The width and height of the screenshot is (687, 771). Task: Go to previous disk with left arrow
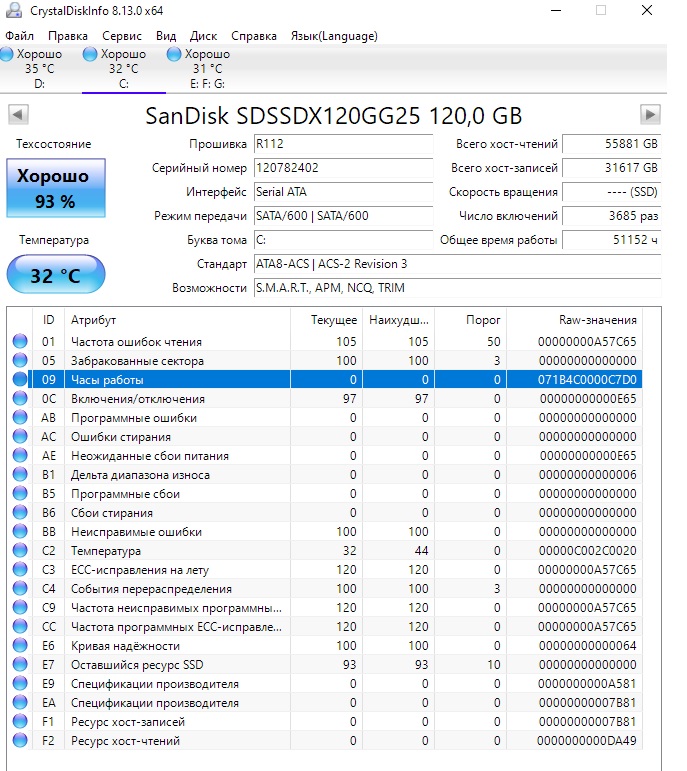(18, 115)
